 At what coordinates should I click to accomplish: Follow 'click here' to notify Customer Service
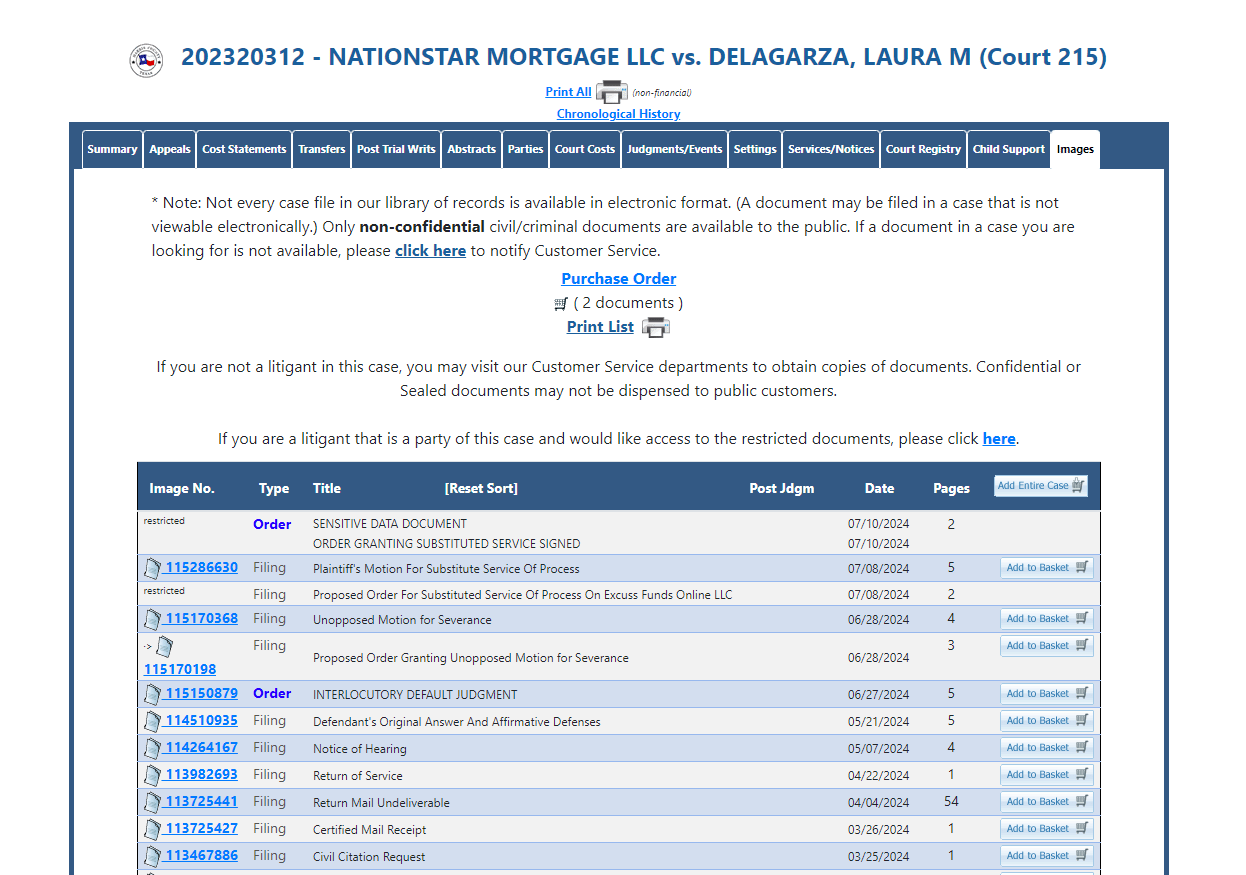click(x=430, y=251)
